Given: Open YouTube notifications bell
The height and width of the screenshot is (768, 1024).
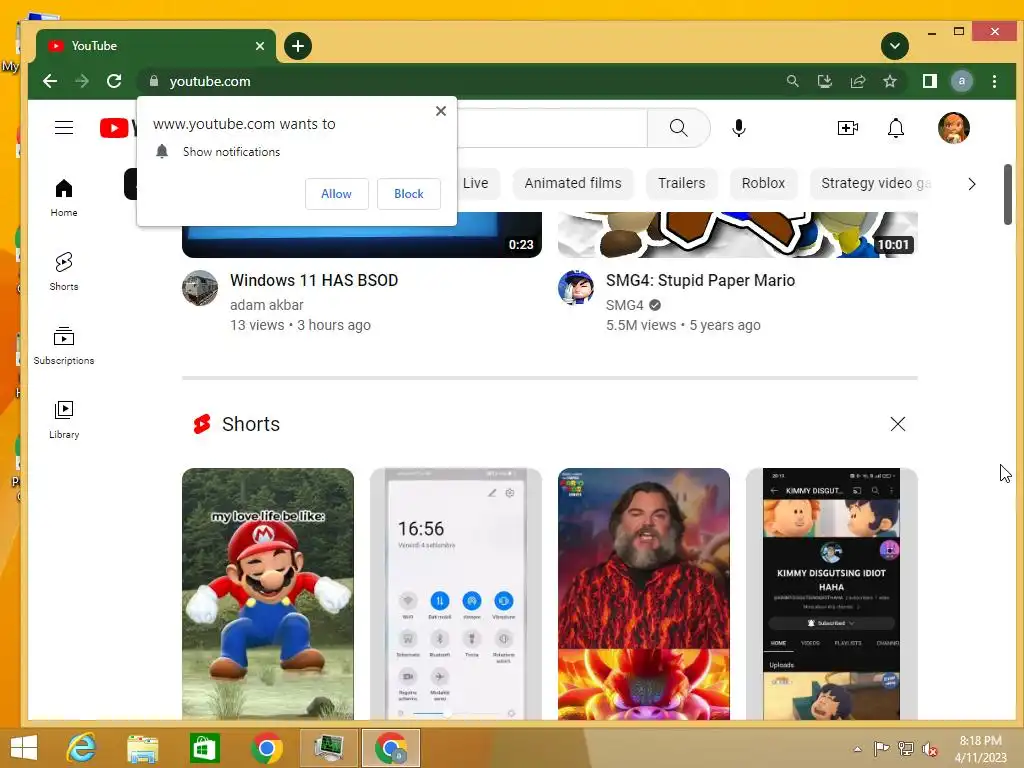Looking at the screenshot, I should (896, 127).
